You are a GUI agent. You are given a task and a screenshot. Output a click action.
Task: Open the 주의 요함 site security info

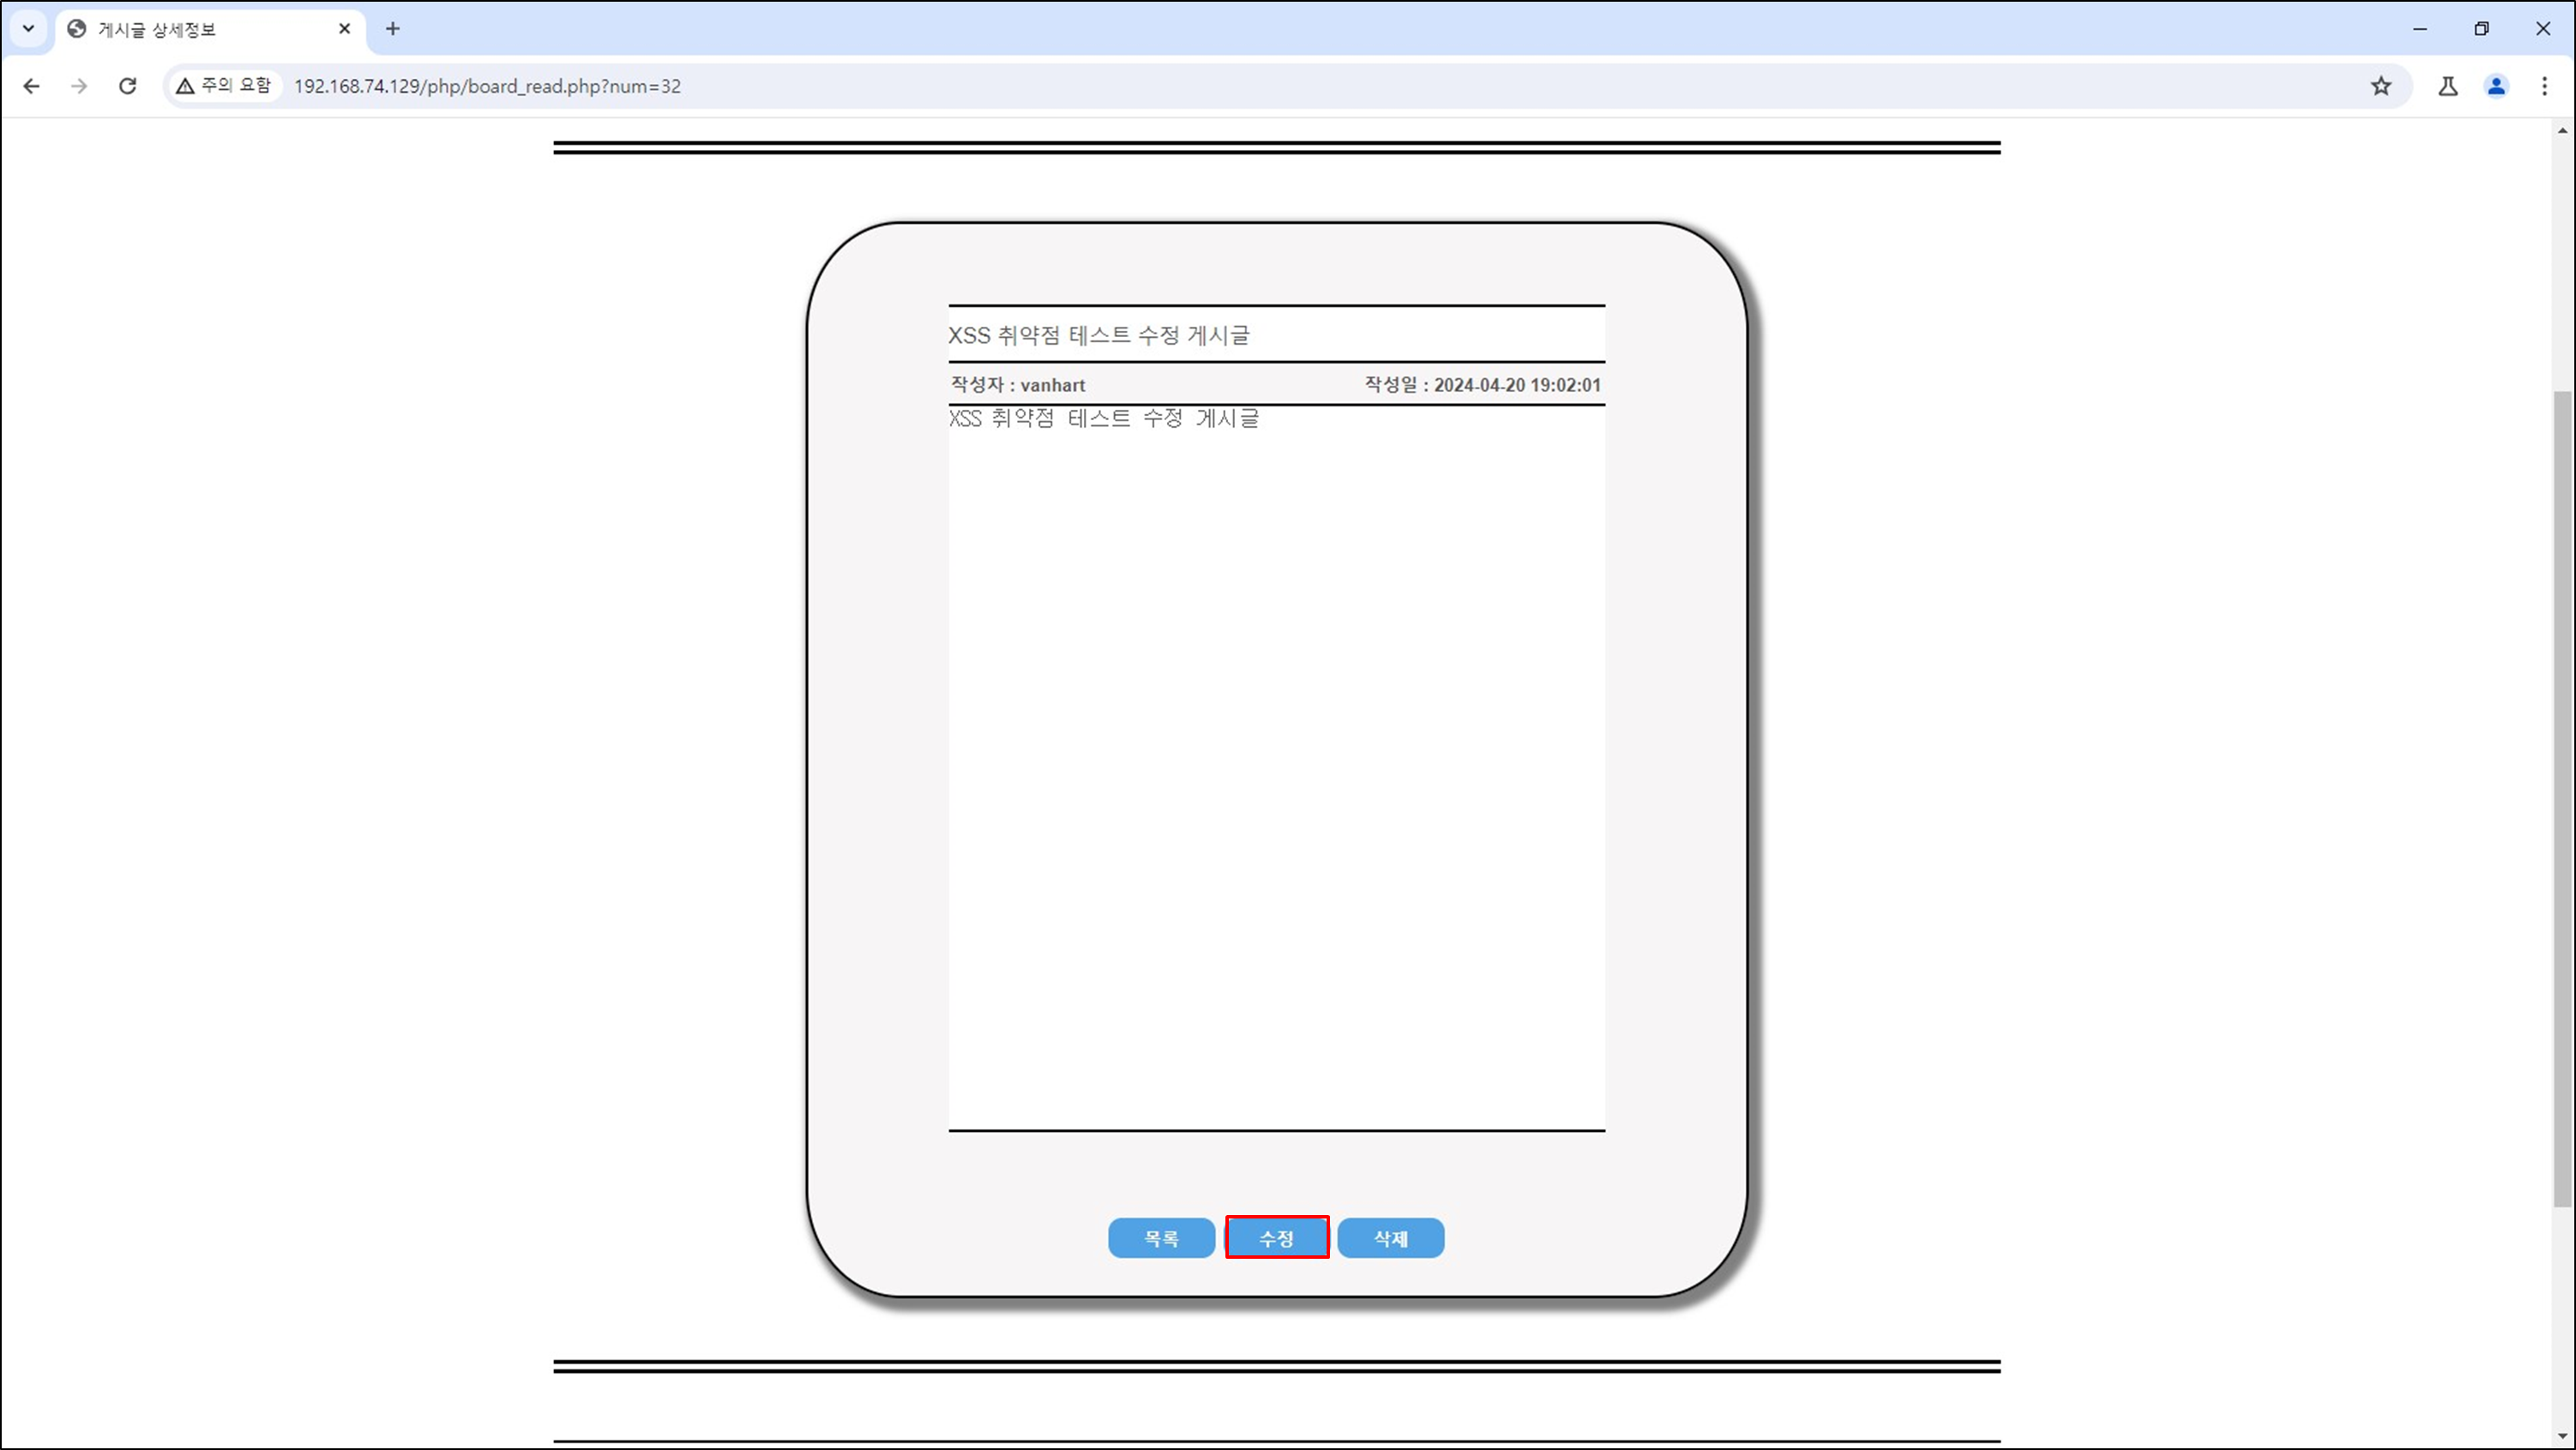tap(224, 86)
